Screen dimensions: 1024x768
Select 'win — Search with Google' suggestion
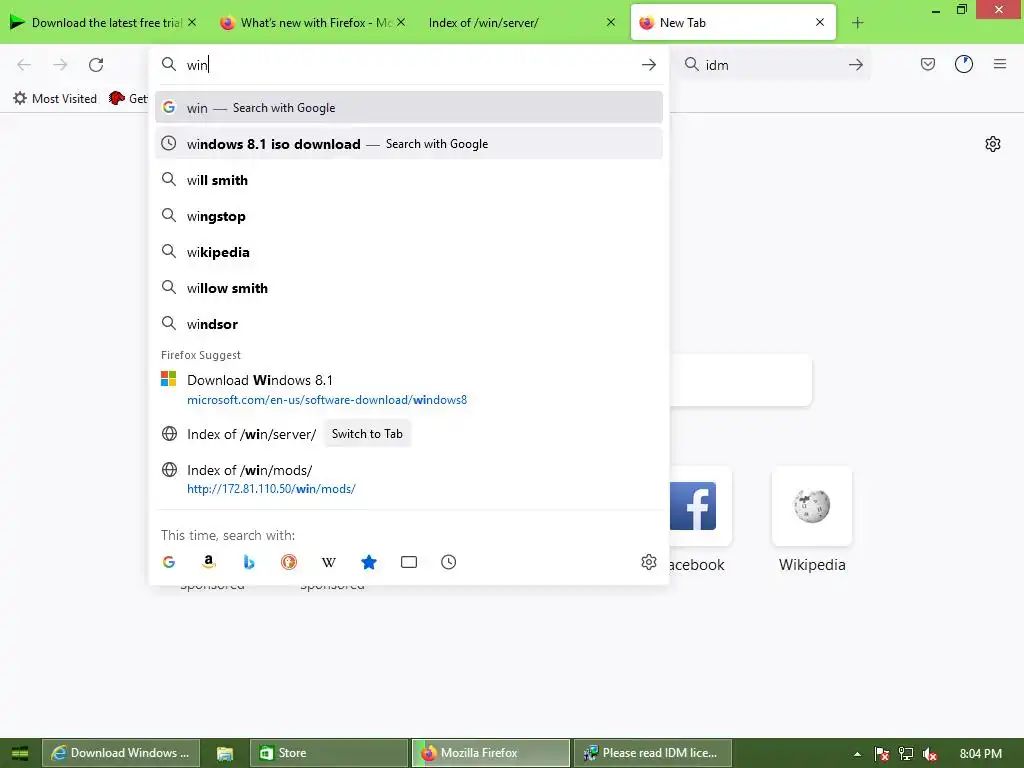click(x=409, y=108)
